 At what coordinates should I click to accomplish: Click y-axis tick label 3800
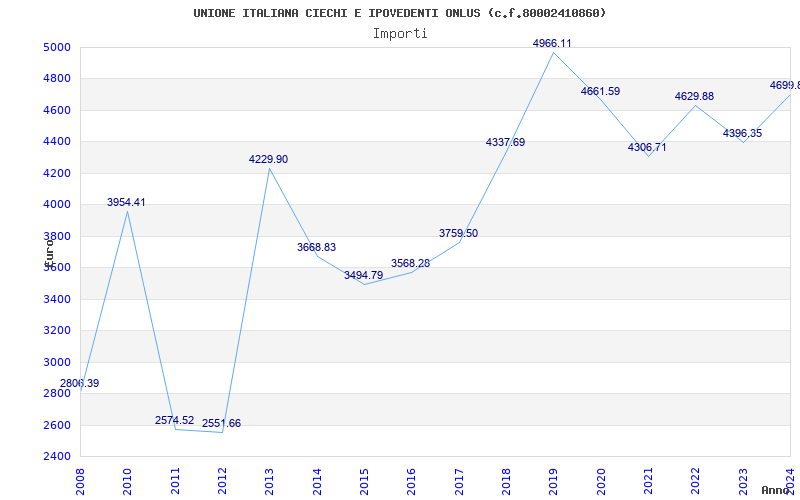[57, 236]
